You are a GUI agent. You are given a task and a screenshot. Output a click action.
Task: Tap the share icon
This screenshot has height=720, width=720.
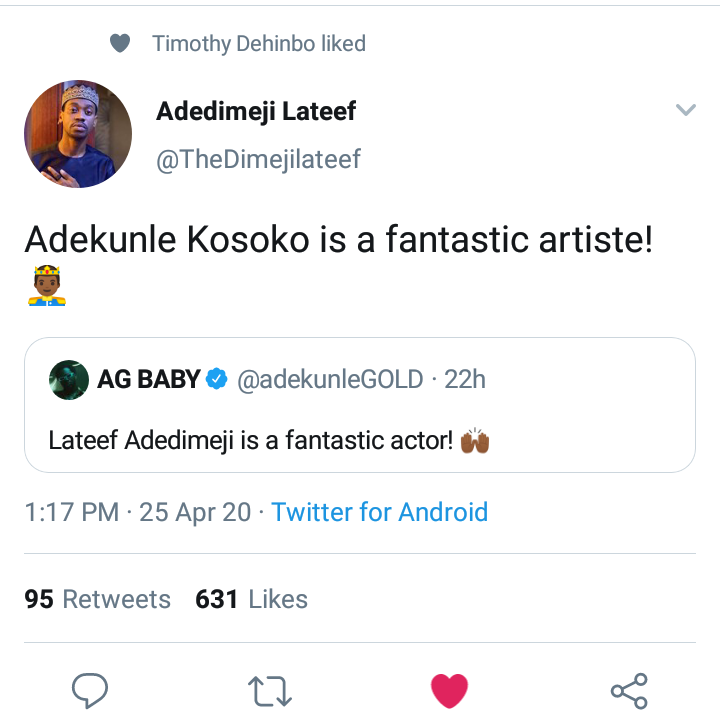coord(629,689)
